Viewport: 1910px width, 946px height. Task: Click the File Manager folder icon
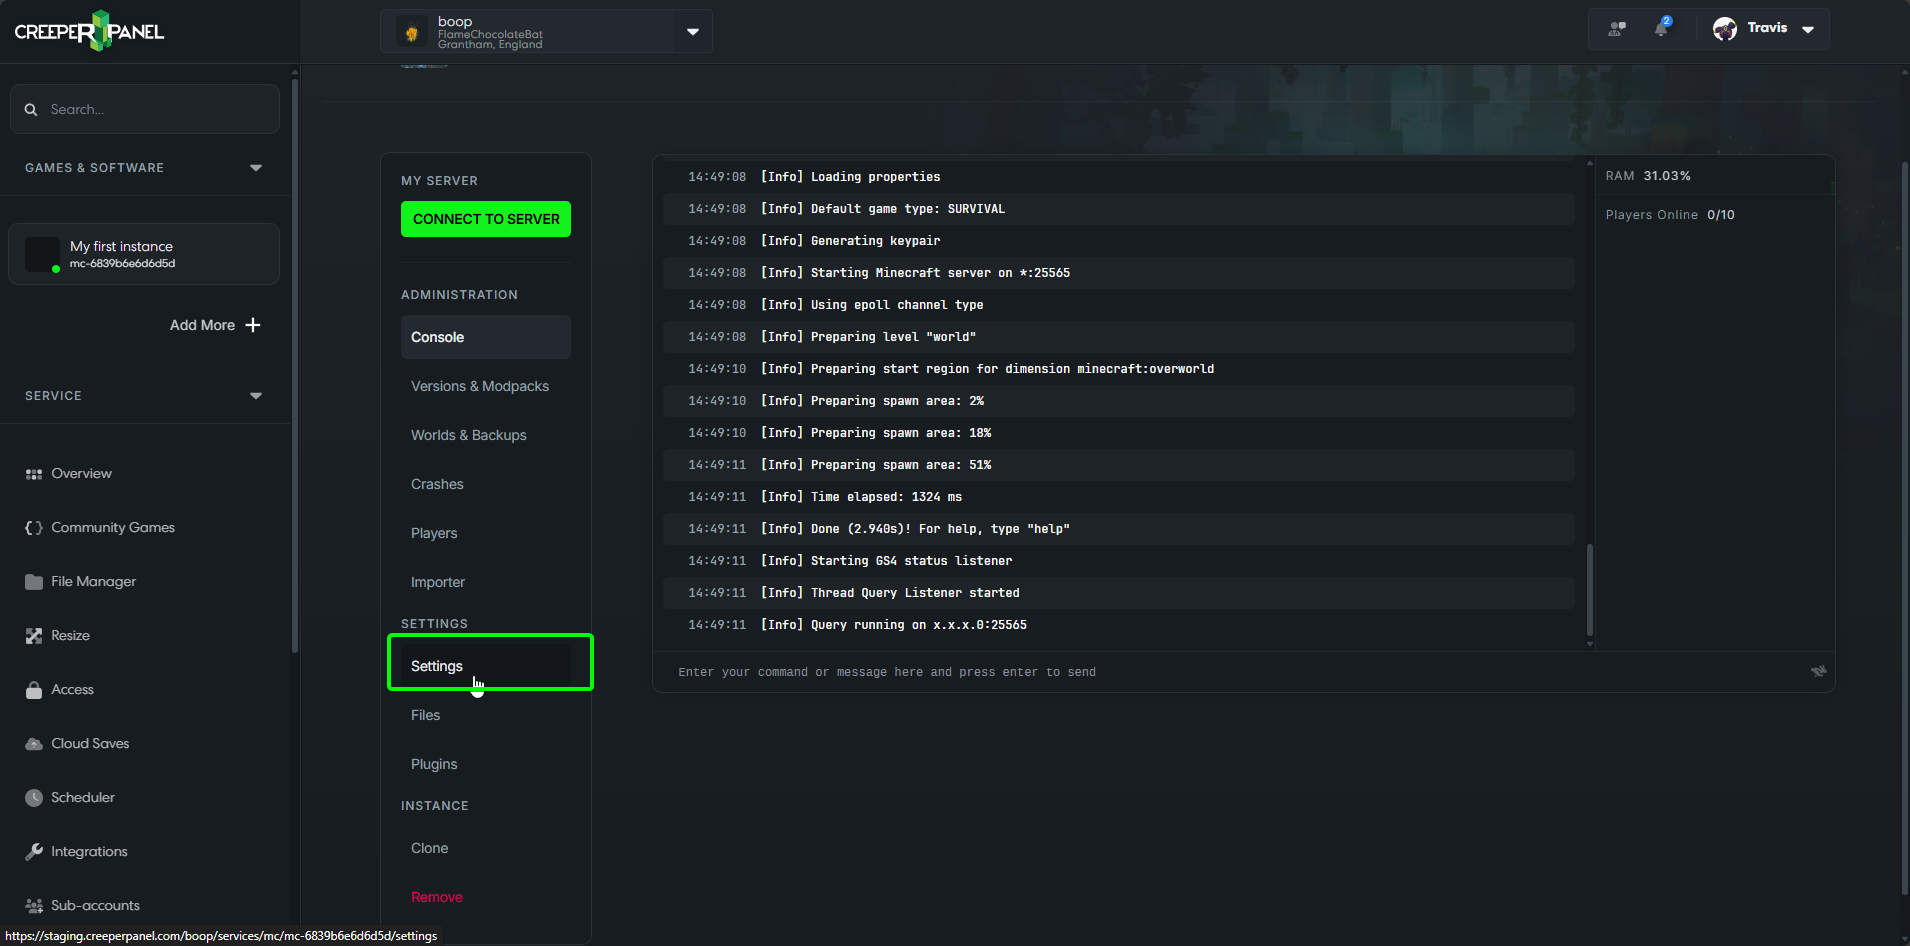[34, 582]
